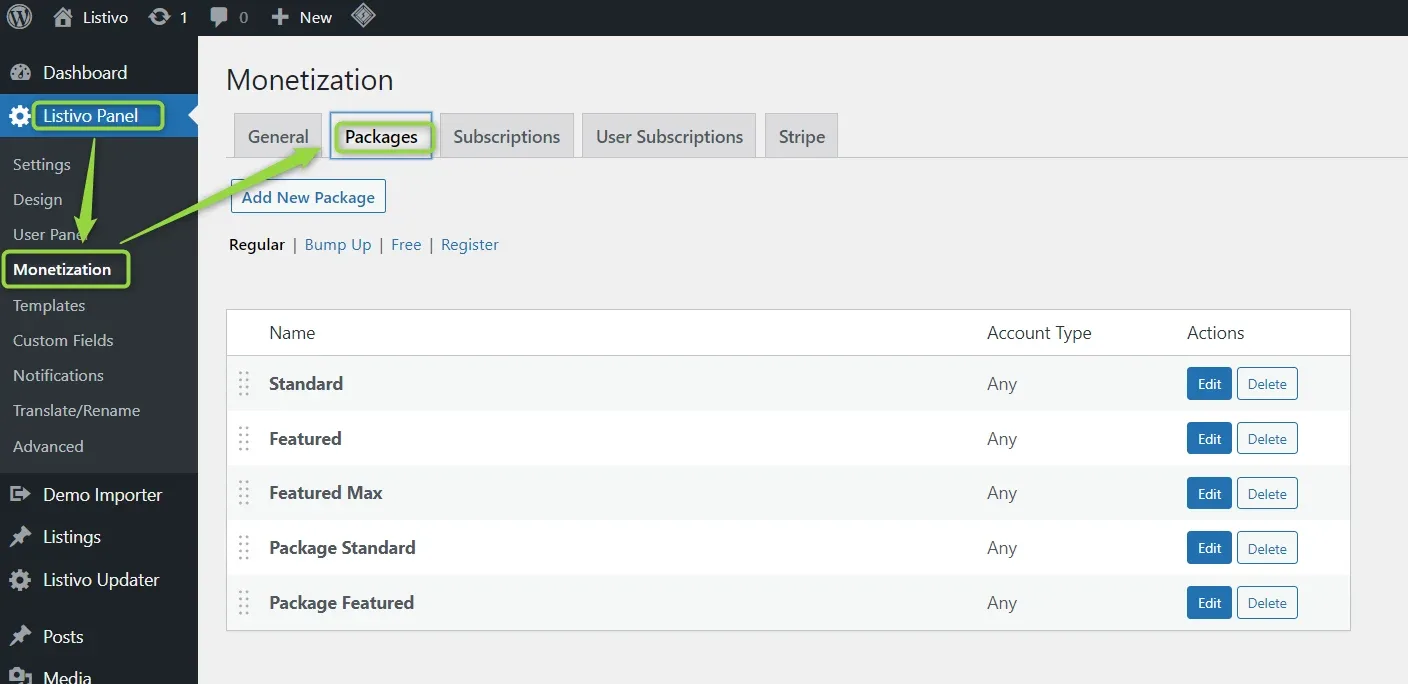The width and height of the screenshot is (1408, 684).
Task: Go to Settings submenu item
Action: tap(42, 165)
